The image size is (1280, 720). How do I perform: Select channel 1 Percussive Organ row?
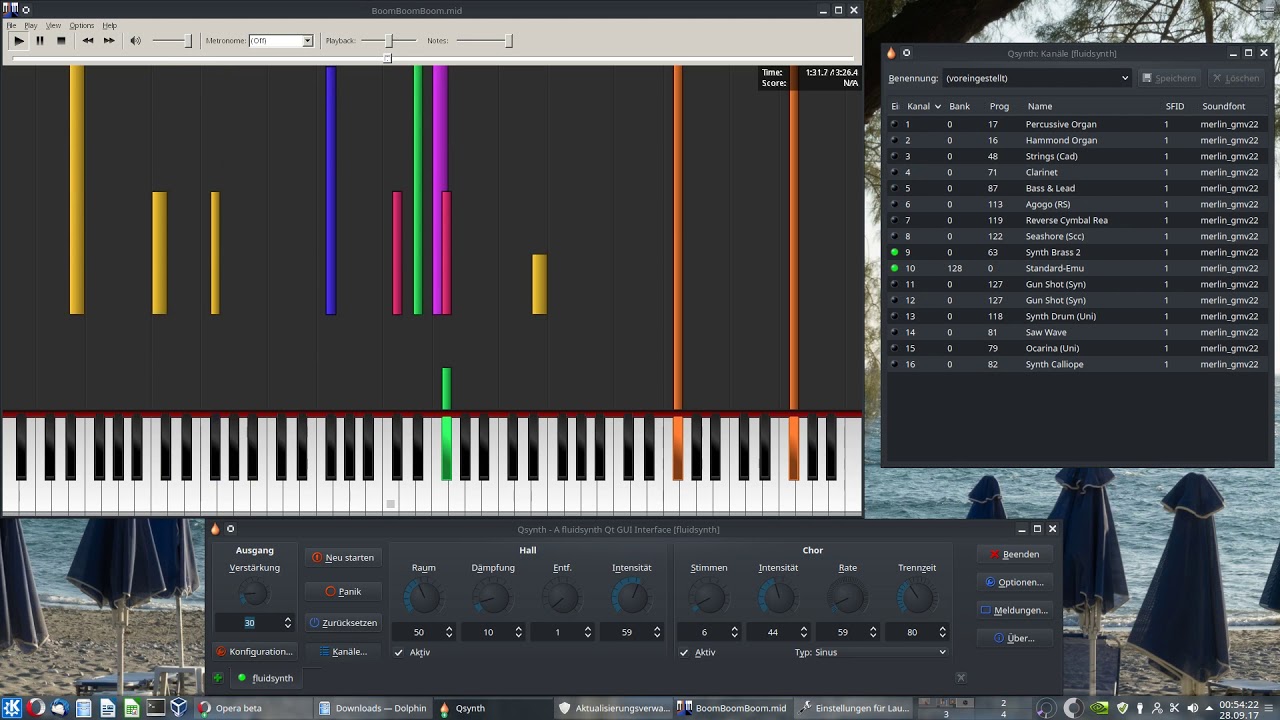1078,124
